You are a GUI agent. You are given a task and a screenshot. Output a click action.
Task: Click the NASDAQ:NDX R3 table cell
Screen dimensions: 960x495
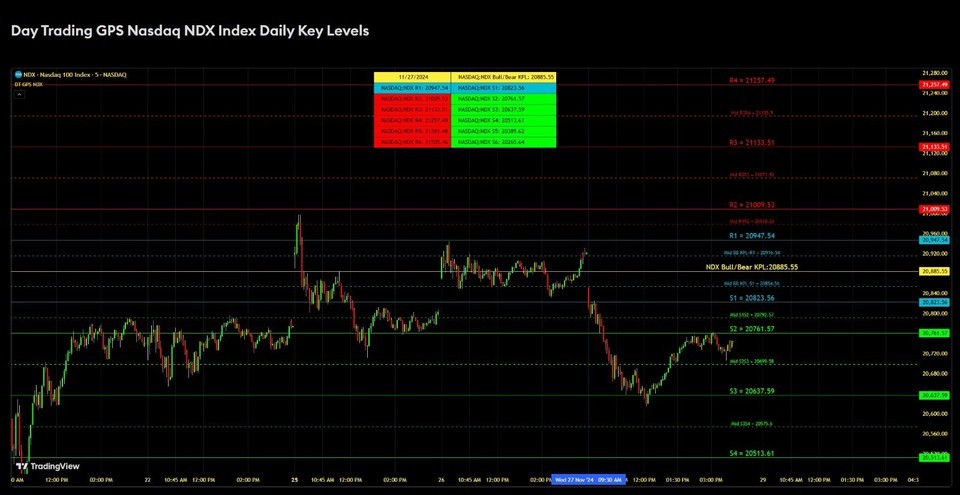click(412, 110)
